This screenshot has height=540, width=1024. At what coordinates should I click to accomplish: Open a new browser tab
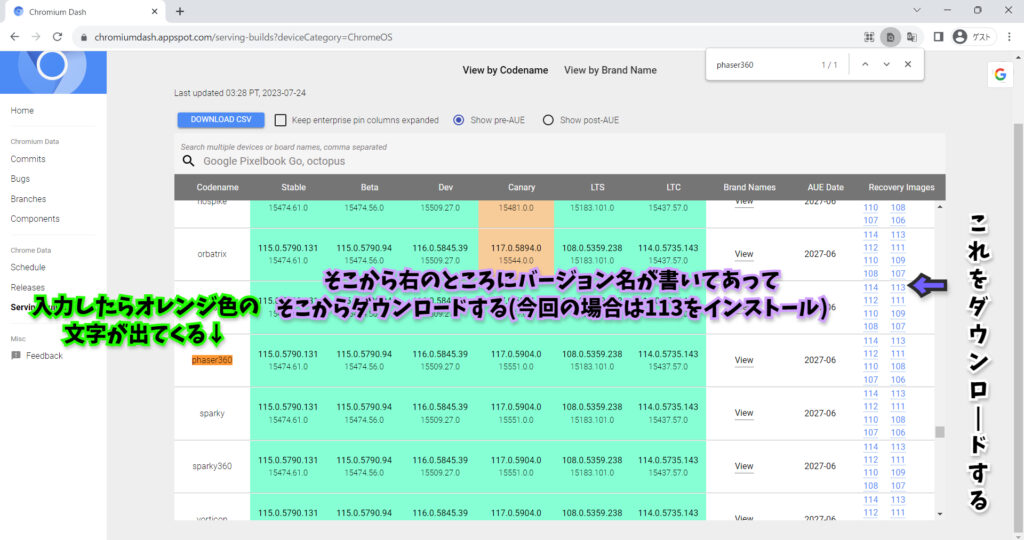click(x=180, y=11)
